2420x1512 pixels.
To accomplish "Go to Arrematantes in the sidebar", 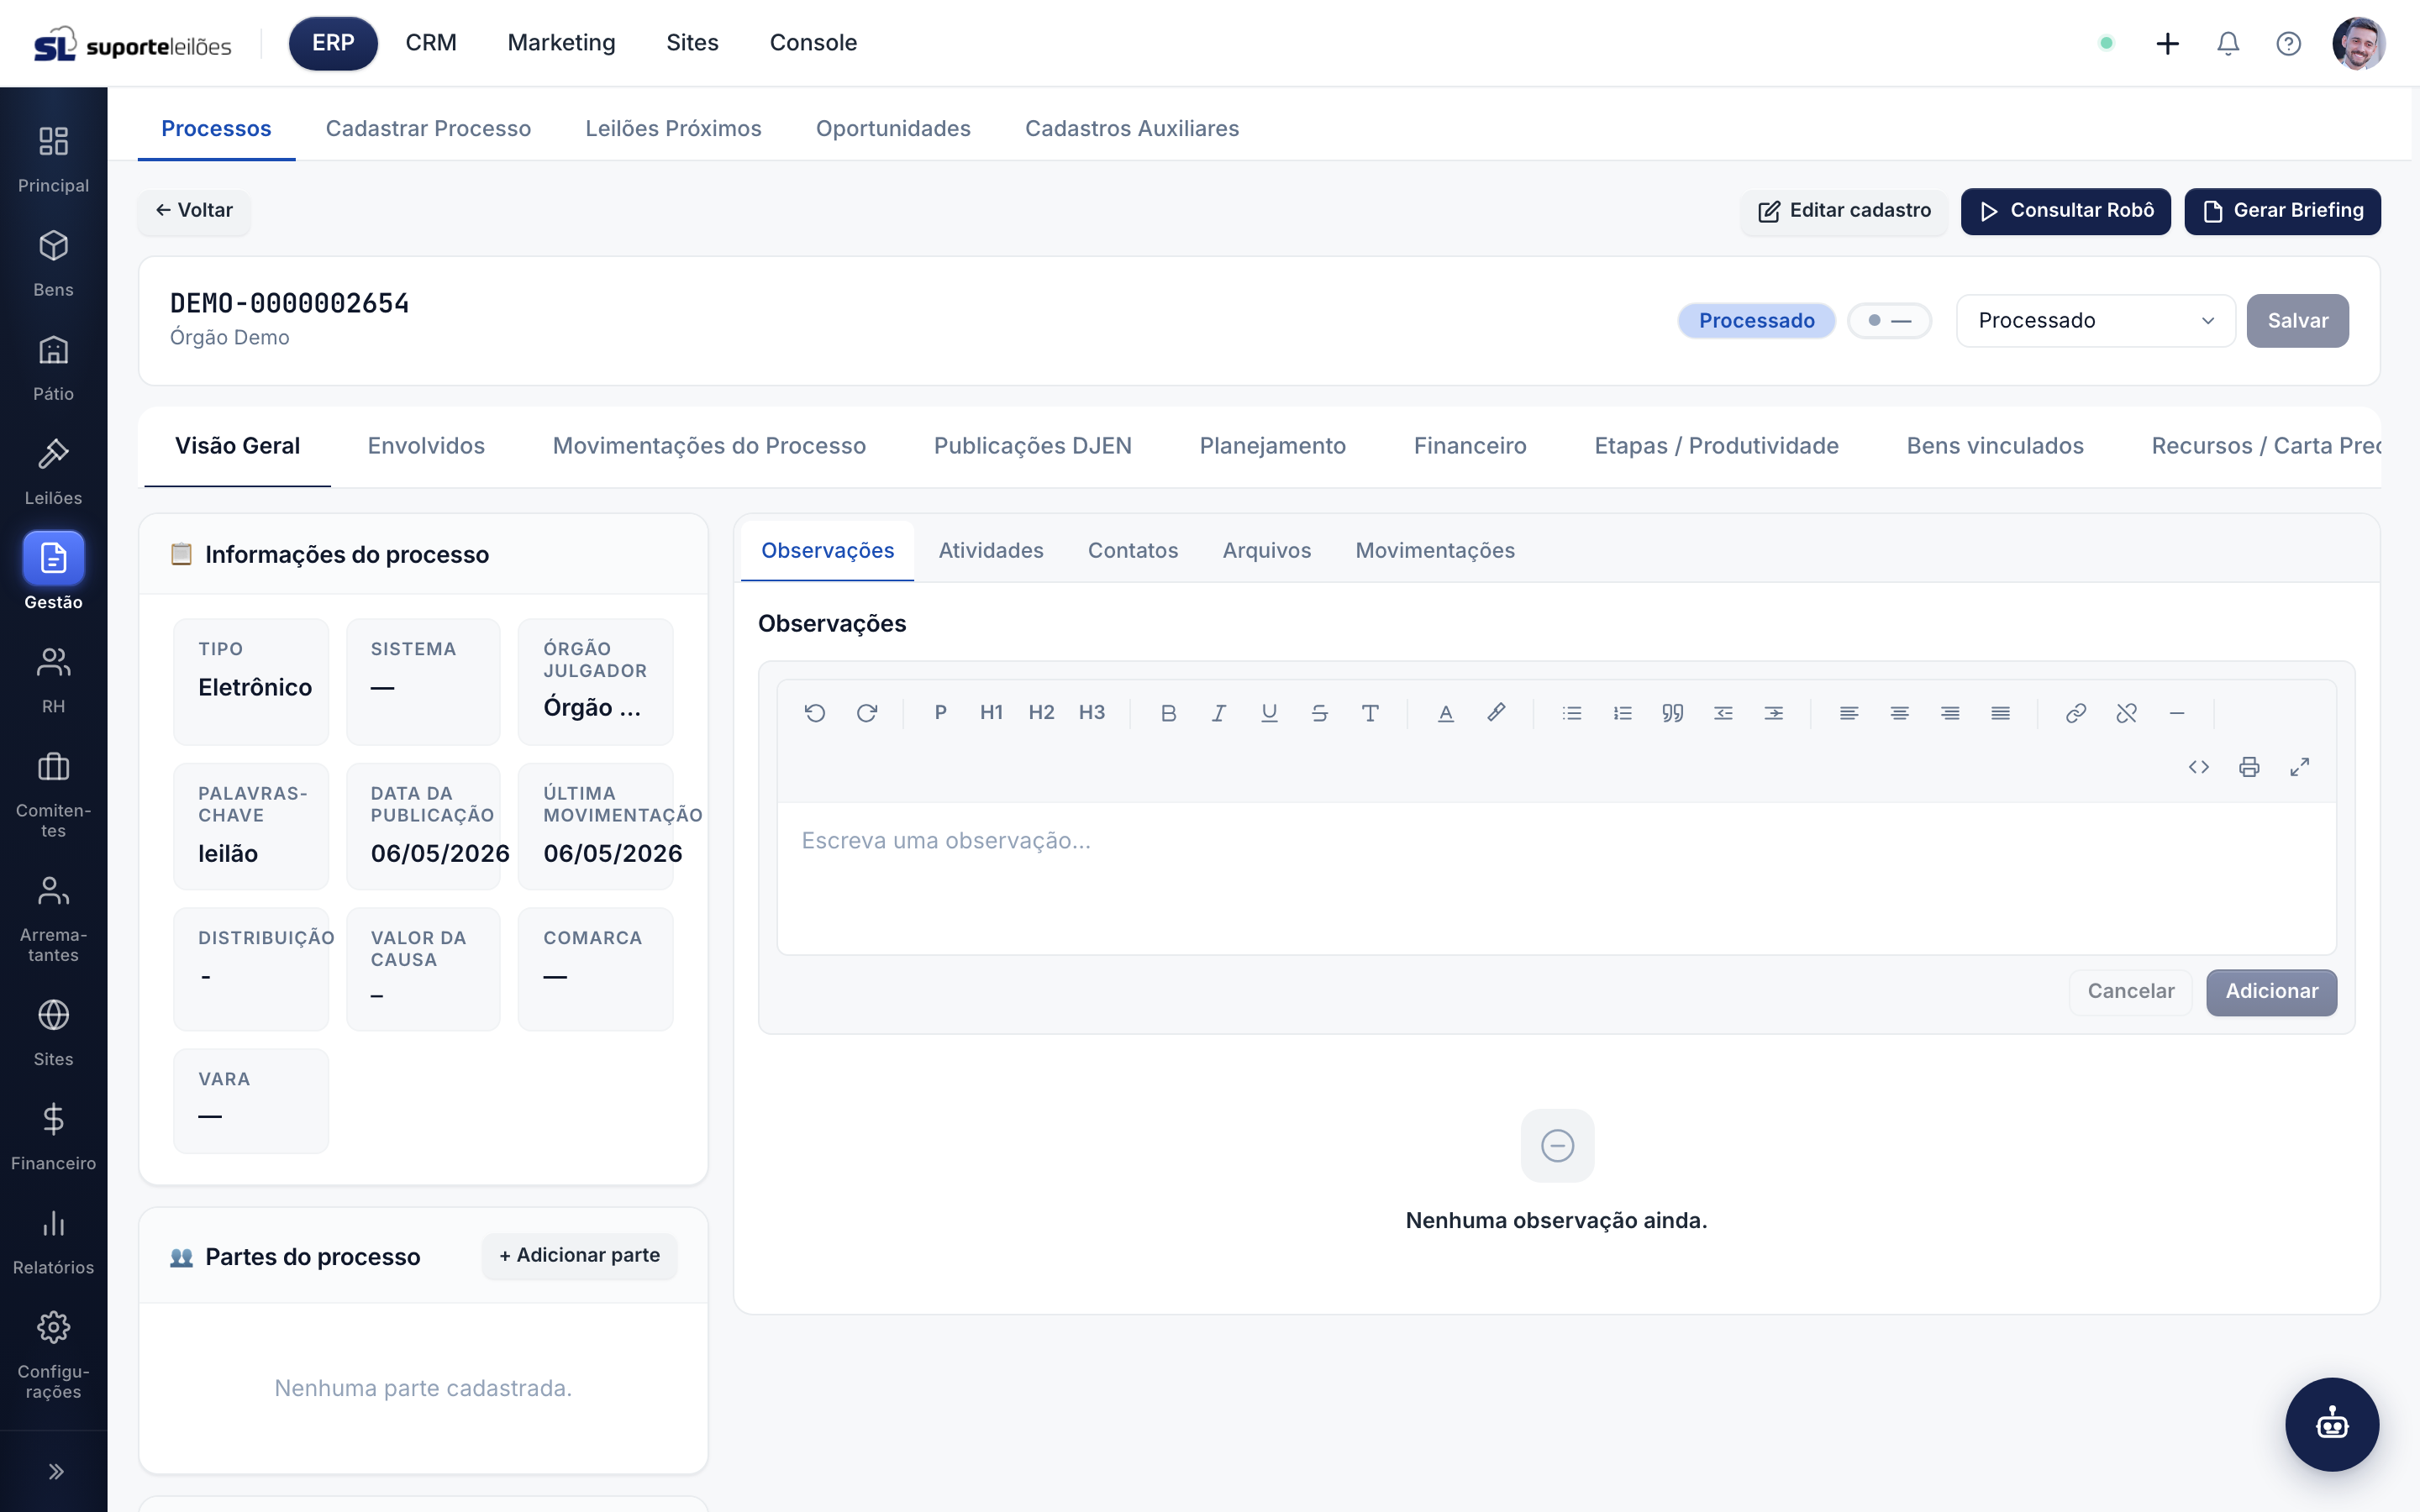I will click(x=54, y=919).
